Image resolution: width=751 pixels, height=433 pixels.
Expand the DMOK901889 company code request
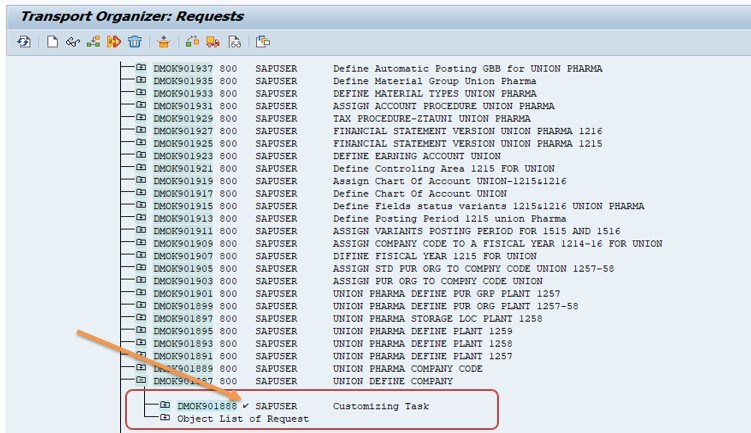coord(141,369)
